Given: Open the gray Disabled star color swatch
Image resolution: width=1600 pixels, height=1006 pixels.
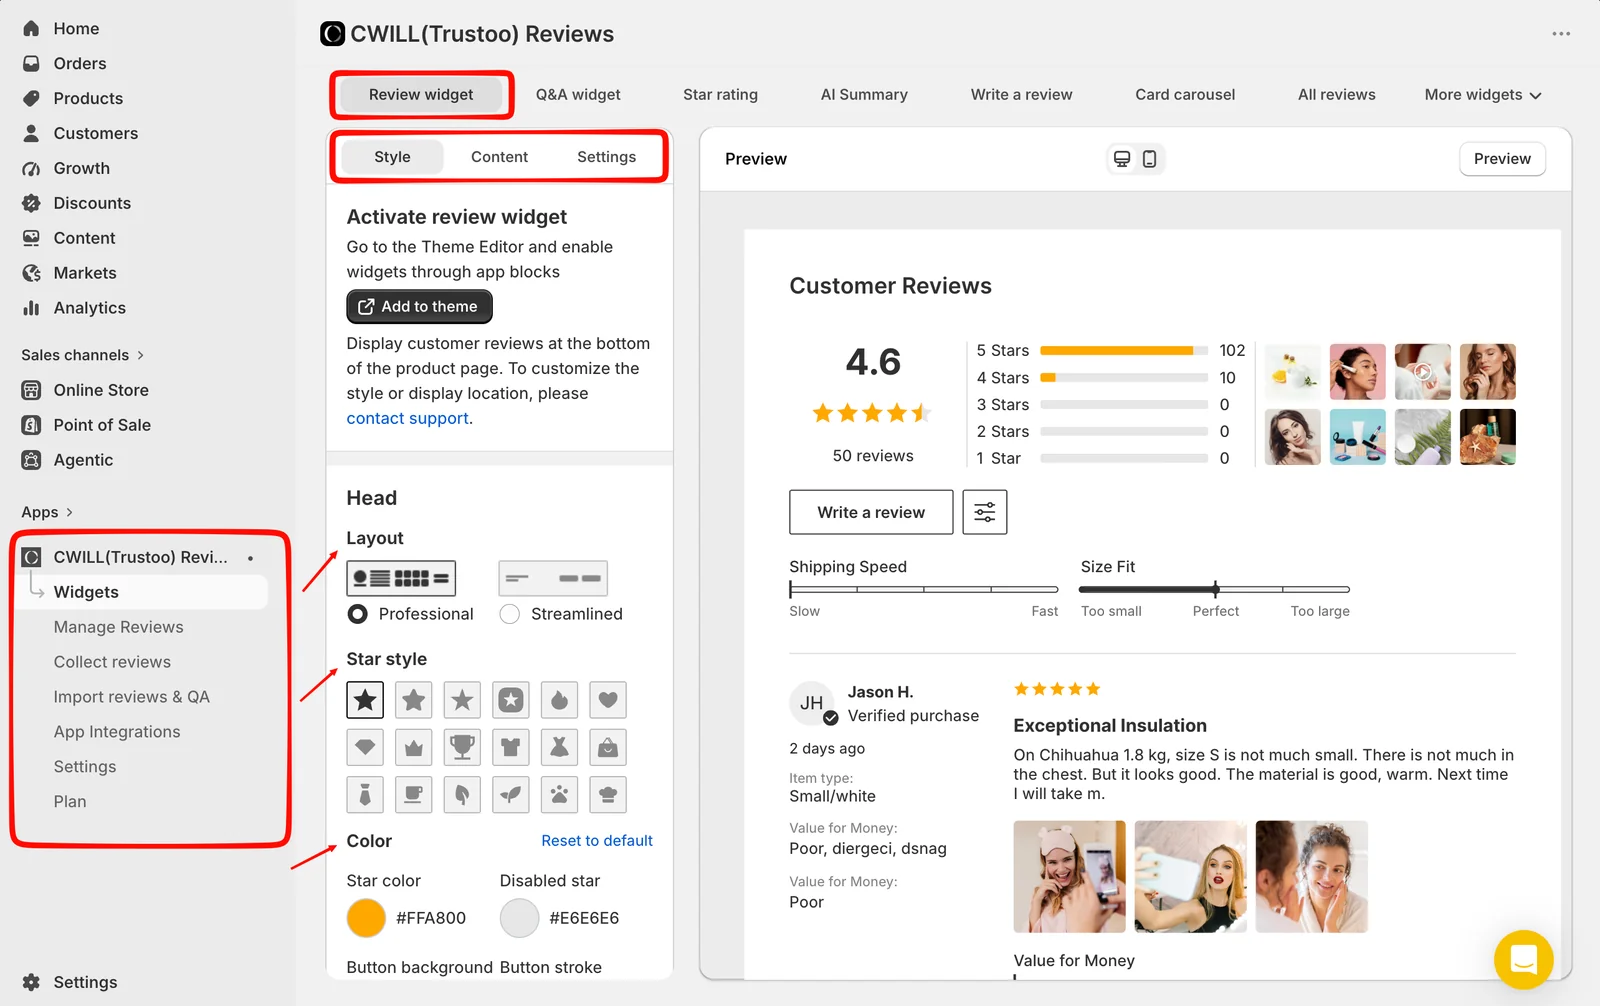Looking at the screenshot, I should point(519,918).
